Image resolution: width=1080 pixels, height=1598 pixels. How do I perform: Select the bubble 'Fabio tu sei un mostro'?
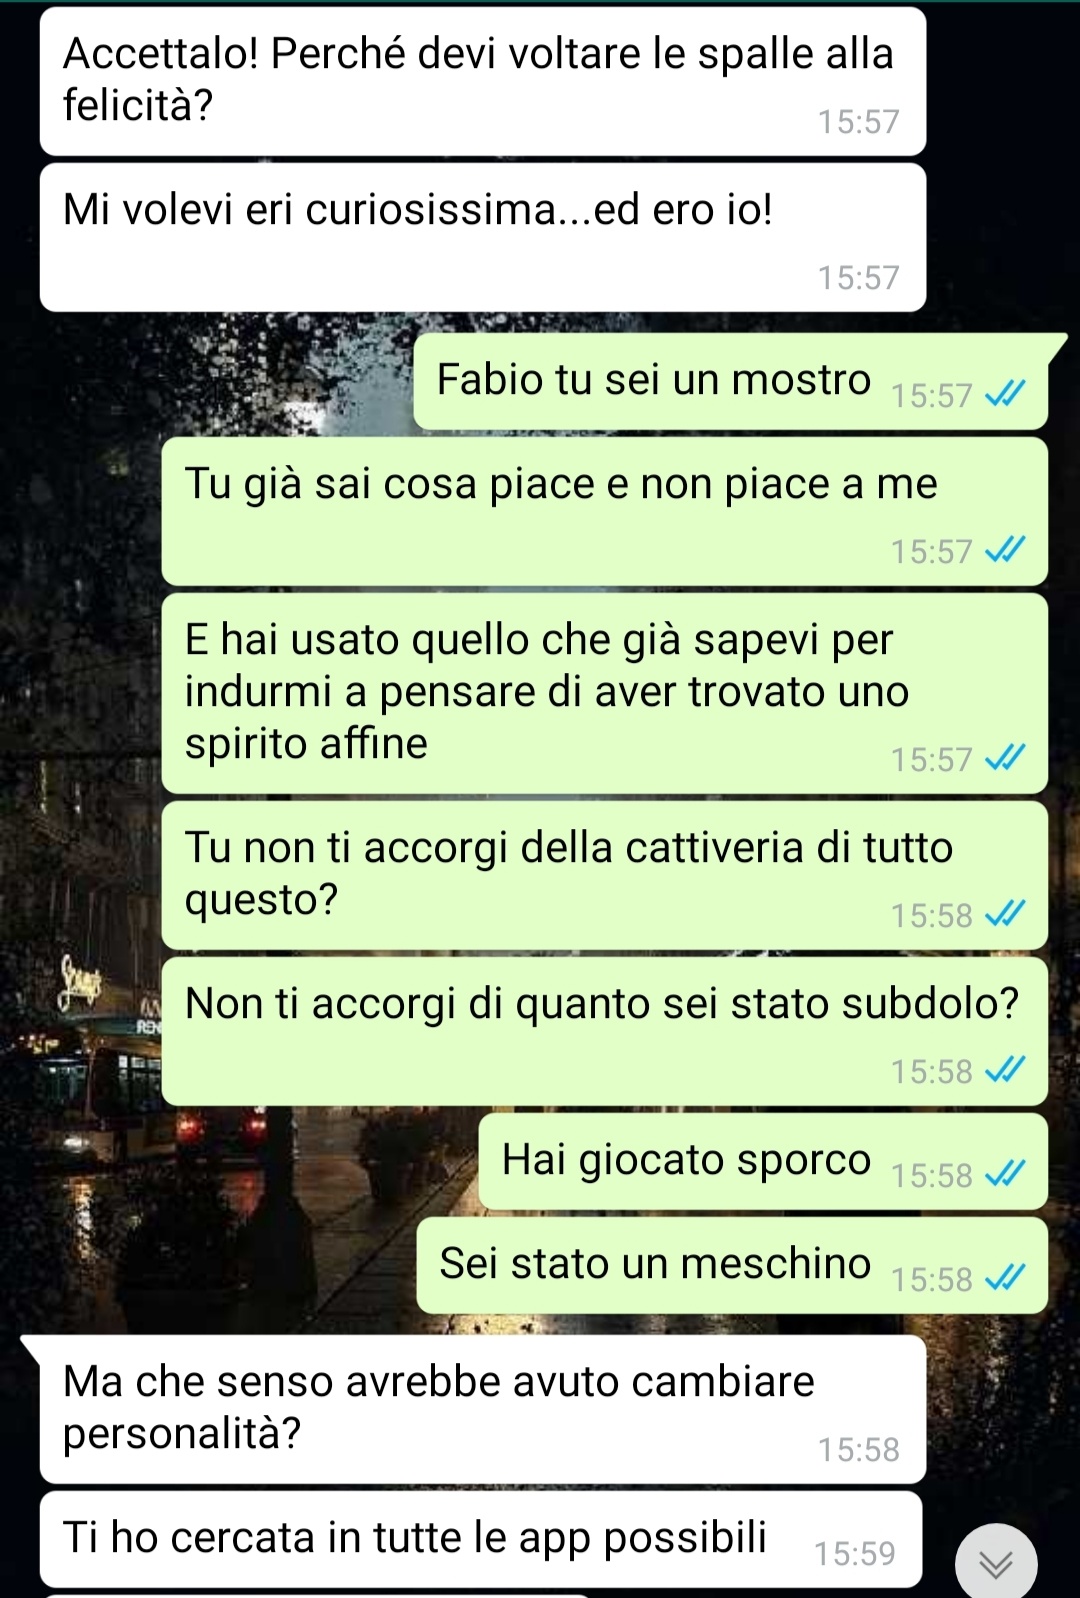click(x=731, y=381)
